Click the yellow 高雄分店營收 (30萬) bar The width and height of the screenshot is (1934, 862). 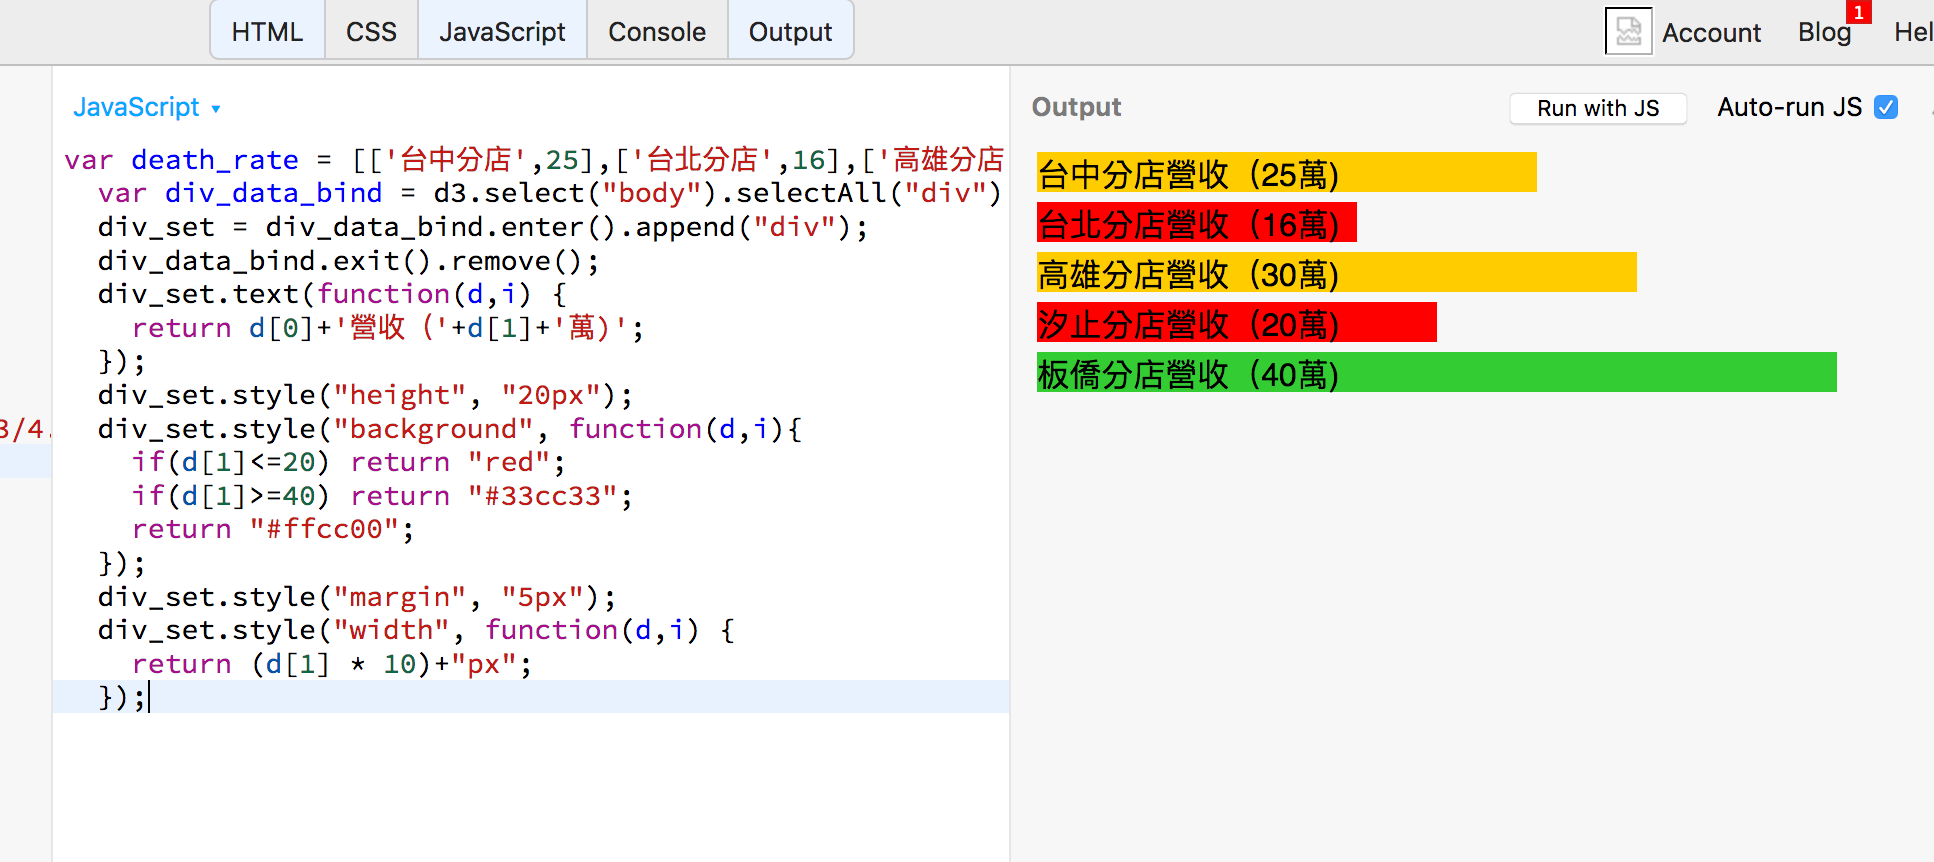1337,272
